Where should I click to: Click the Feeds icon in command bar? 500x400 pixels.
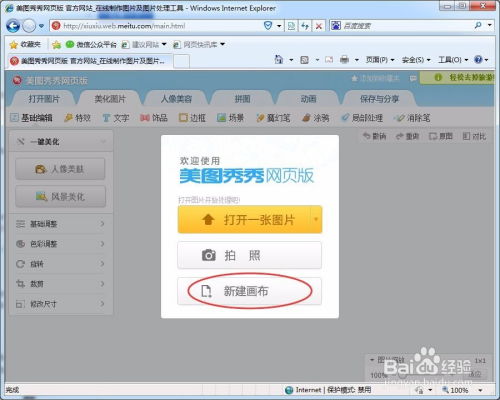click(304, 60)
